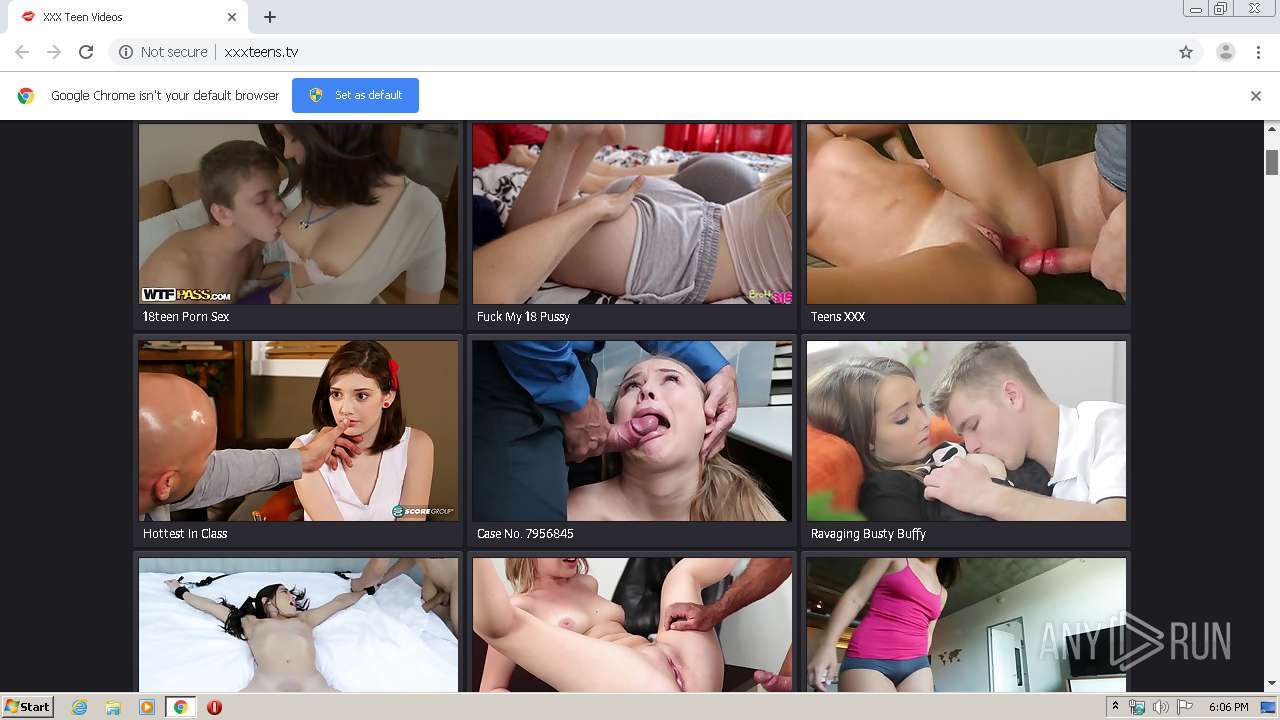Viewport: 1280px width, 720px height.
Task: Open the Action Center flag icon
Action: tap(1185, 707)
